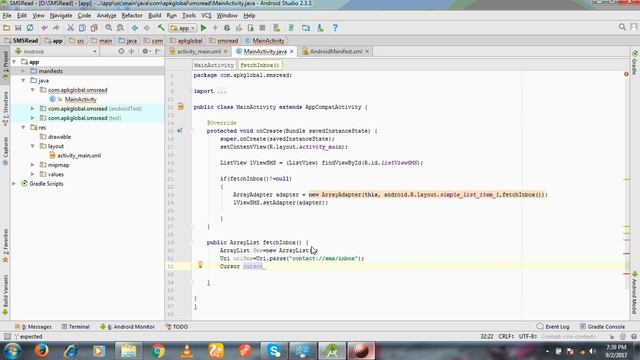Expand the mipmap folder

click(33, 165)
